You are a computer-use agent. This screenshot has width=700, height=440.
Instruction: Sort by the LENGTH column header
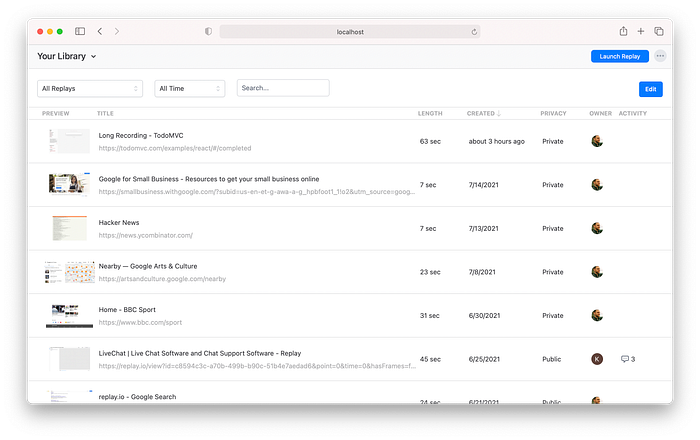(430, 113)
